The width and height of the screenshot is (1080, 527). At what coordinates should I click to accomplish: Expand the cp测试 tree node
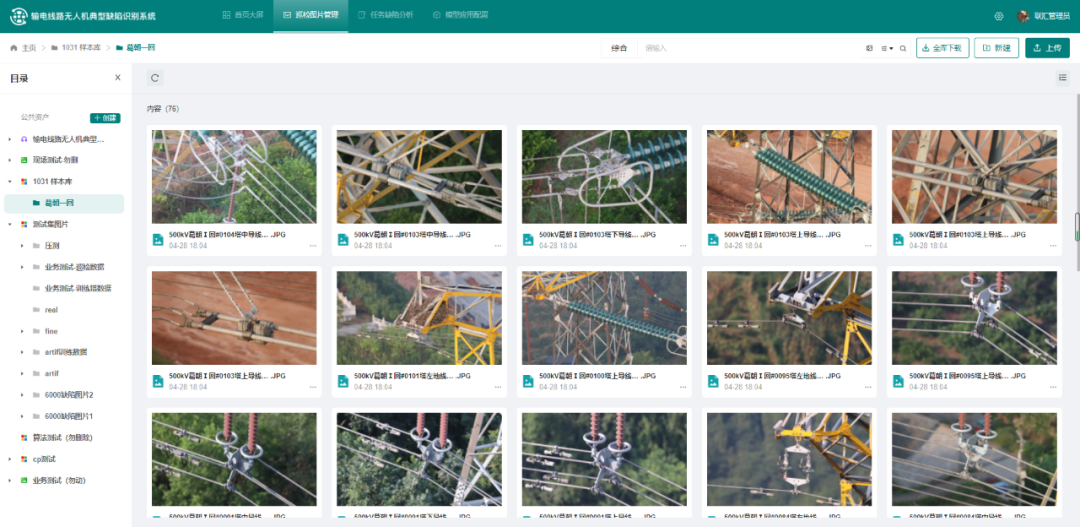pyautogui.click(x=10, y=459)
